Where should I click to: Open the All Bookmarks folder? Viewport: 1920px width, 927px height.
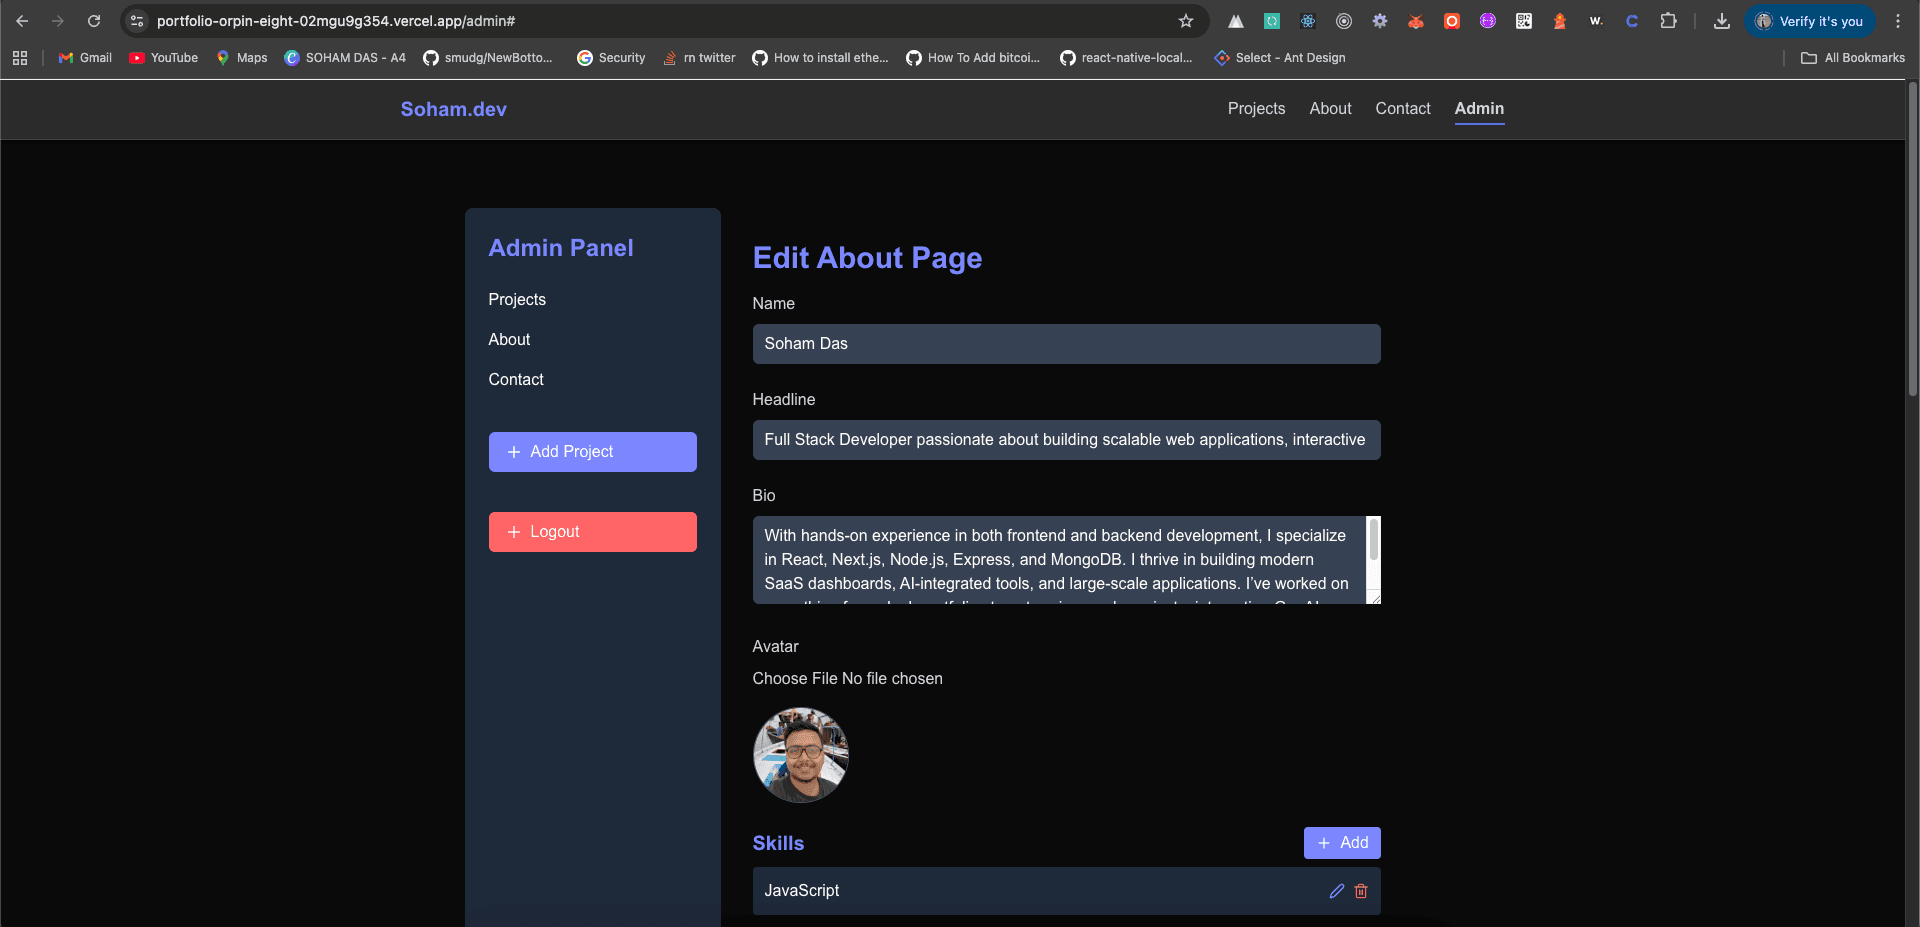[x=1853, y=58]
